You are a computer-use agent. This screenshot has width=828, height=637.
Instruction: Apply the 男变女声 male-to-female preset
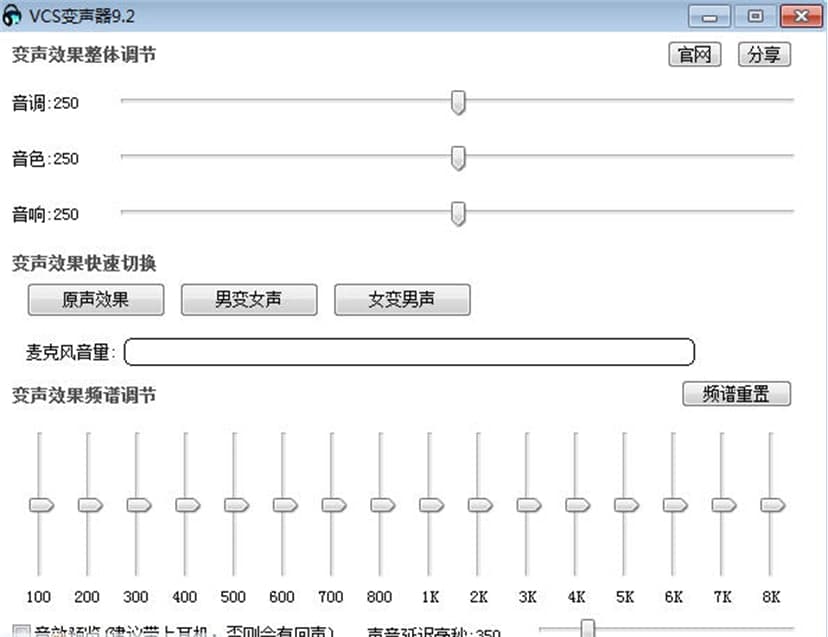point(248,299)
